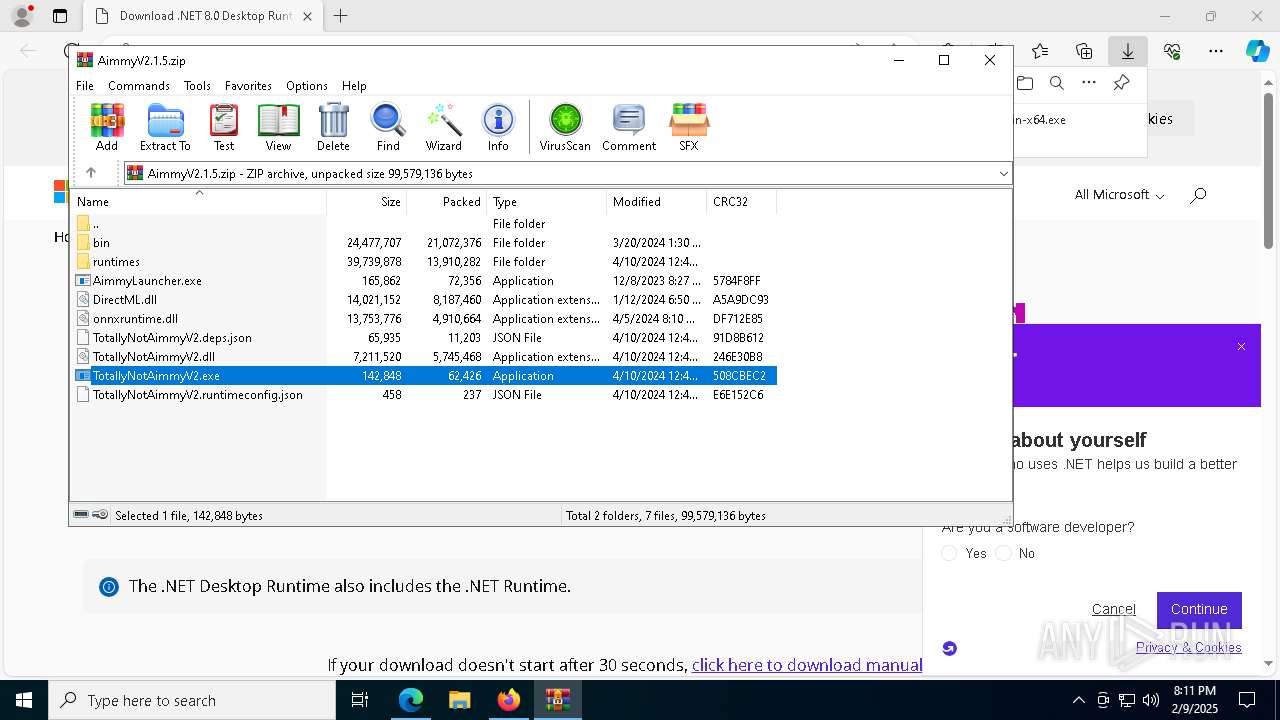Go up one folder level arrow
The image size is (1280, 720).
coord(91,173)
